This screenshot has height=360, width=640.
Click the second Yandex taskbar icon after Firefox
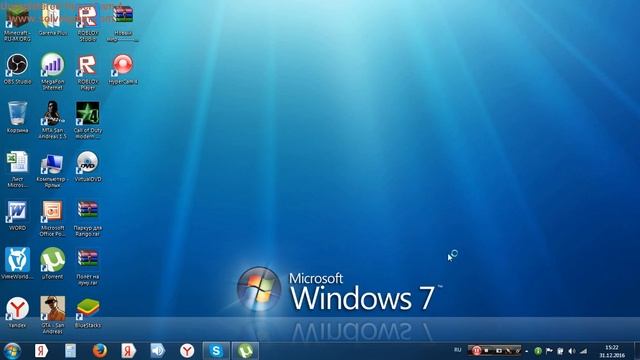point(128,351)
